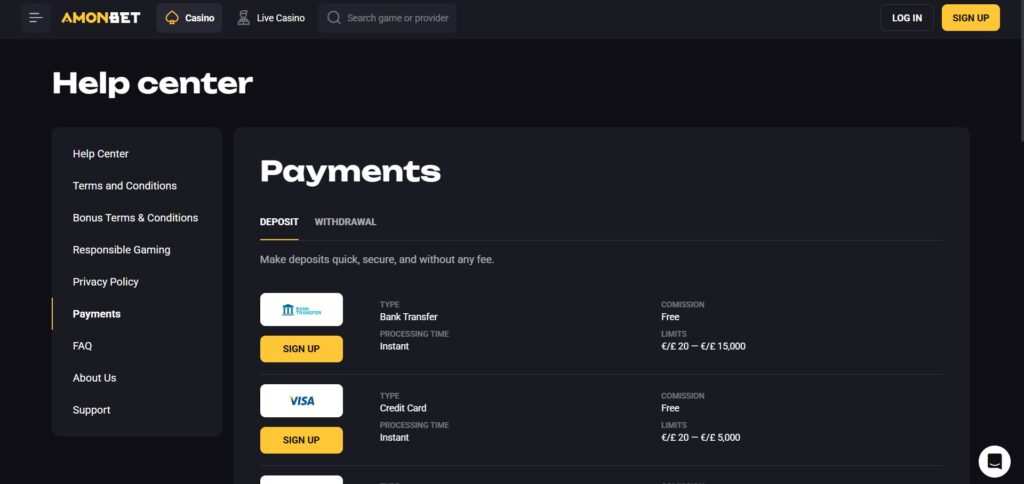
Task: Open the hamburger menu icon
Action: pyautogui.click(x=36, y=18)
